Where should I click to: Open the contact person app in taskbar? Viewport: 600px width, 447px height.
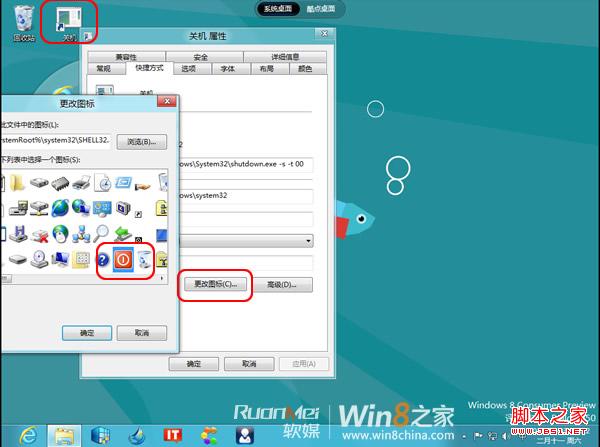[245, 436]
